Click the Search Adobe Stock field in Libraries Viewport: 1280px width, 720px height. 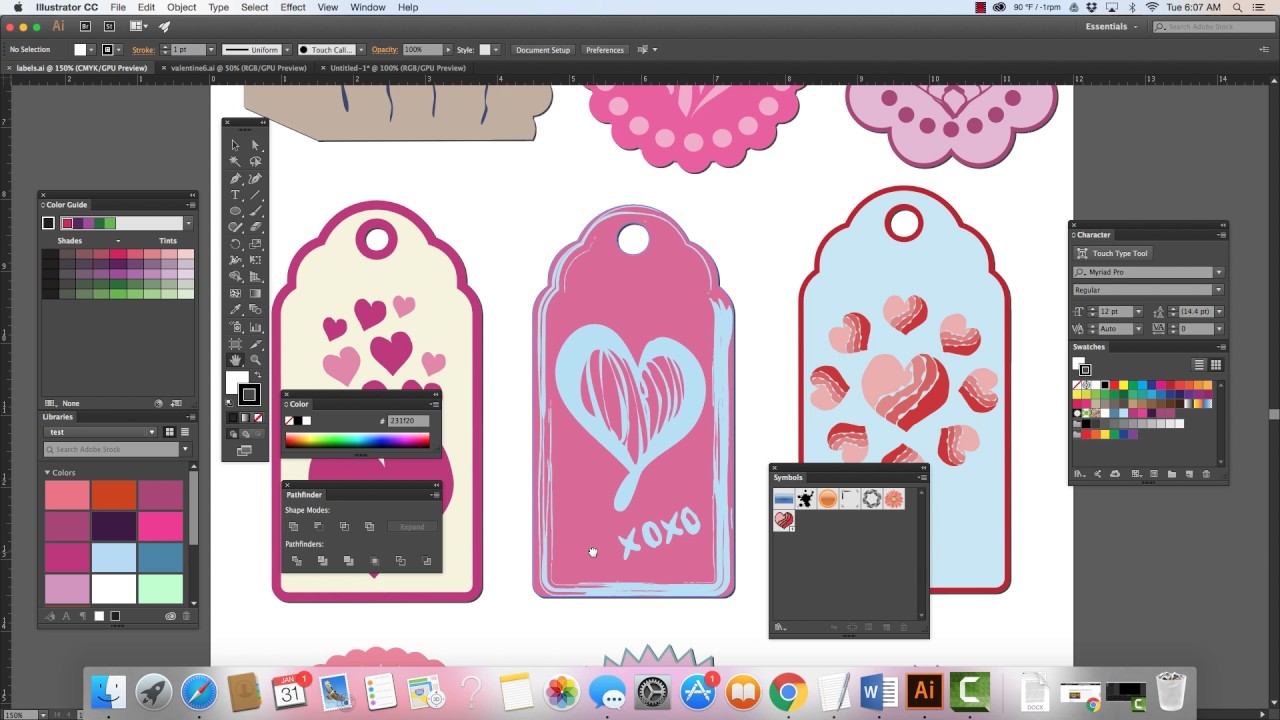tap(112, 450)
